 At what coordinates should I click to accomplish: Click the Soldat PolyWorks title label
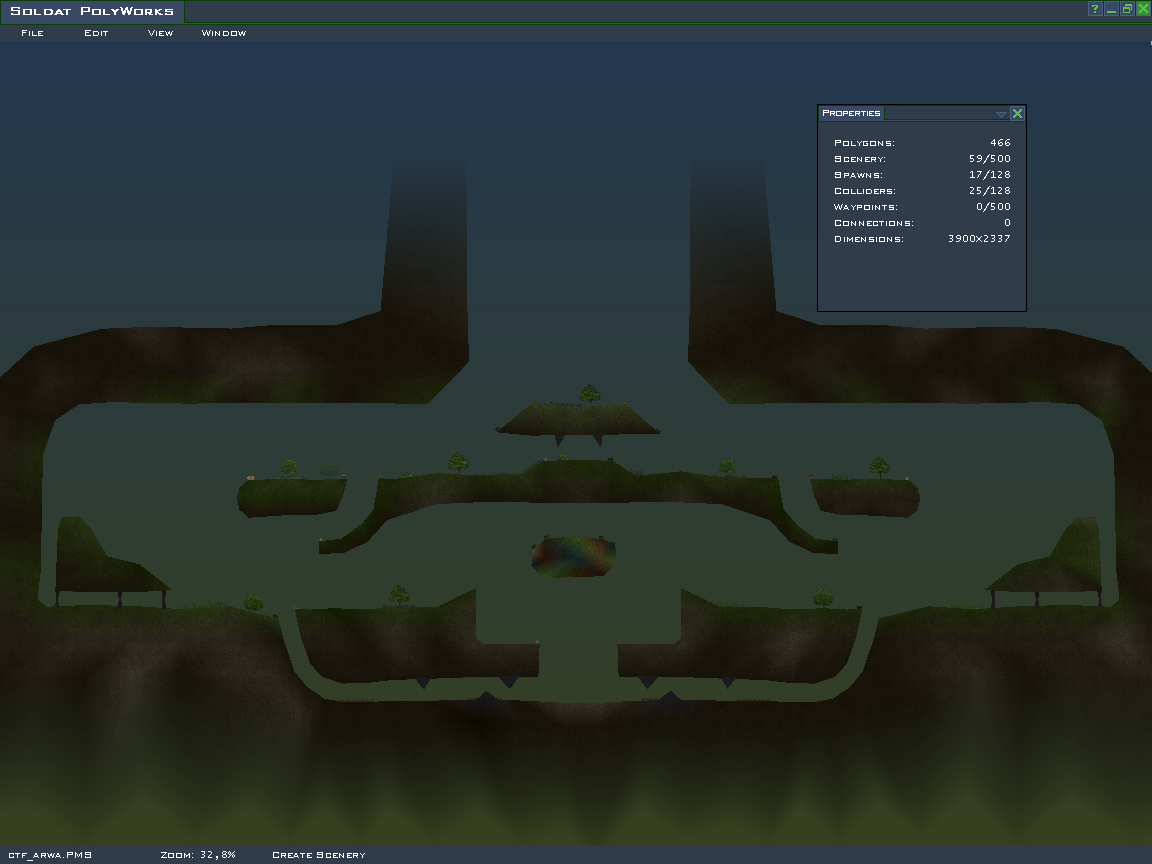[92, 12]
